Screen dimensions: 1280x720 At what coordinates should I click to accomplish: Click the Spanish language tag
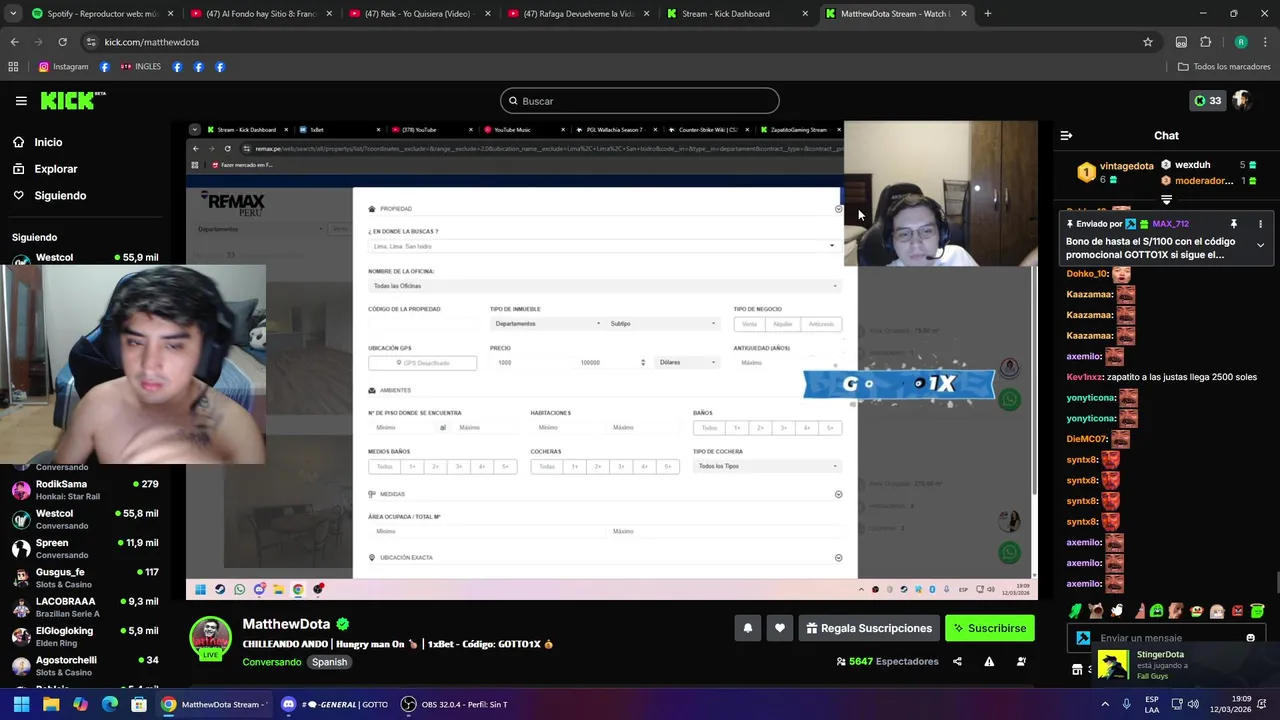[329, 662]
